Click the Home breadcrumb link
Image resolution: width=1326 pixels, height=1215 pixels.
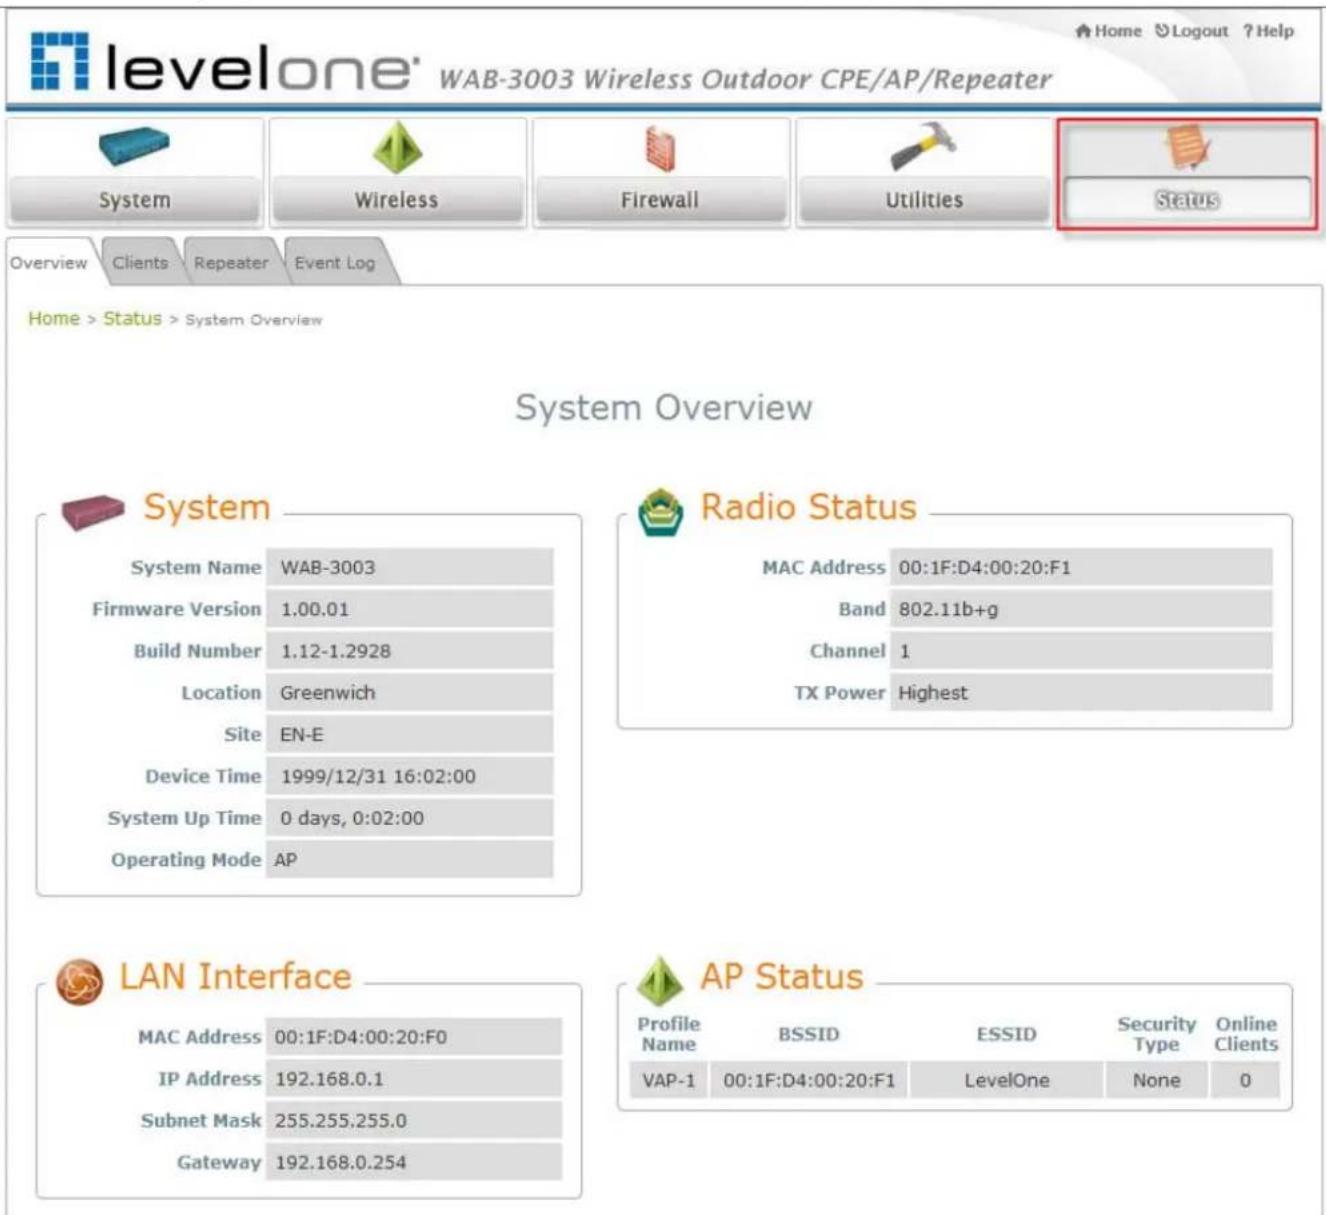pyautogui.click(x=54, y=318)
